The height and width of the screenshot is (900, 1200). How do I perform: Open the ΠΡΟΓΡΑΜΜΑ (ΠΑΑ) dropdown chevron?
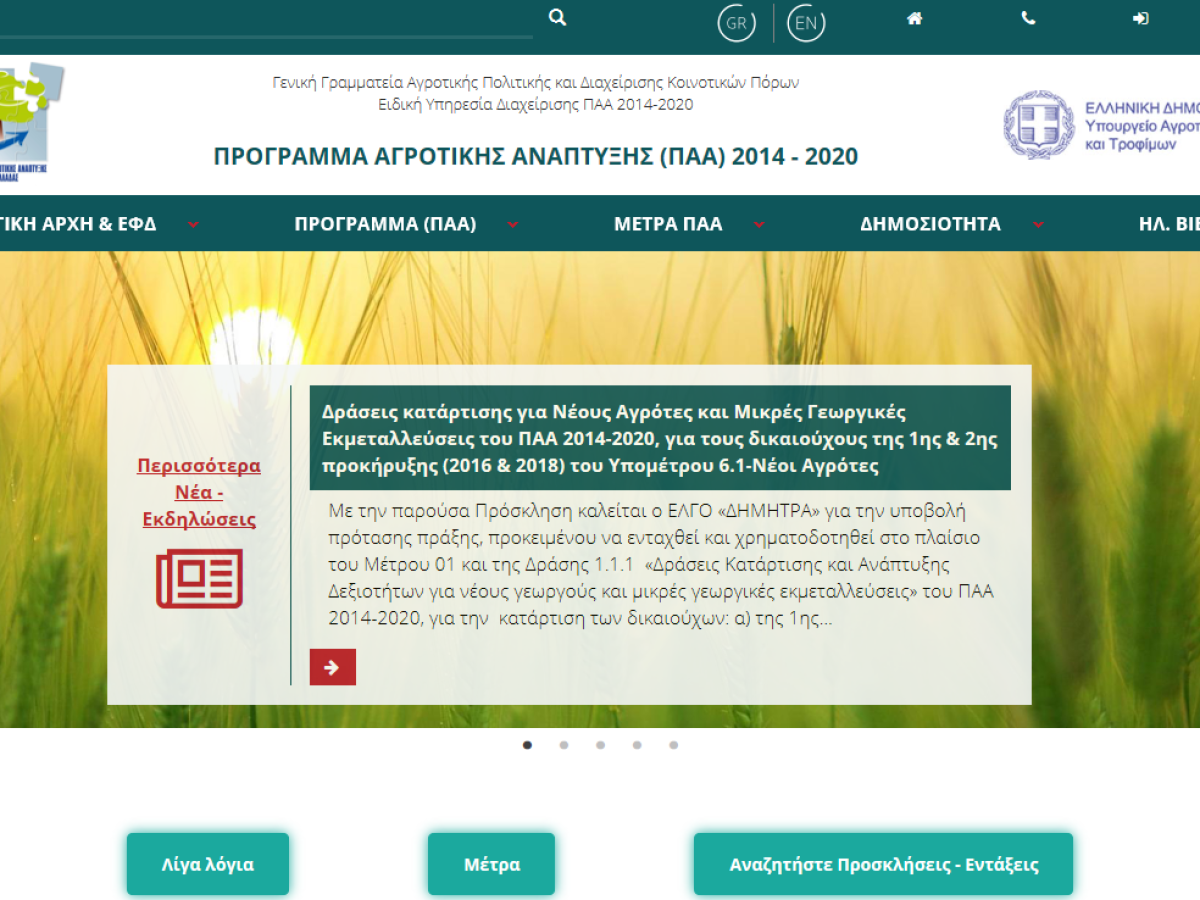coord(513,226)
